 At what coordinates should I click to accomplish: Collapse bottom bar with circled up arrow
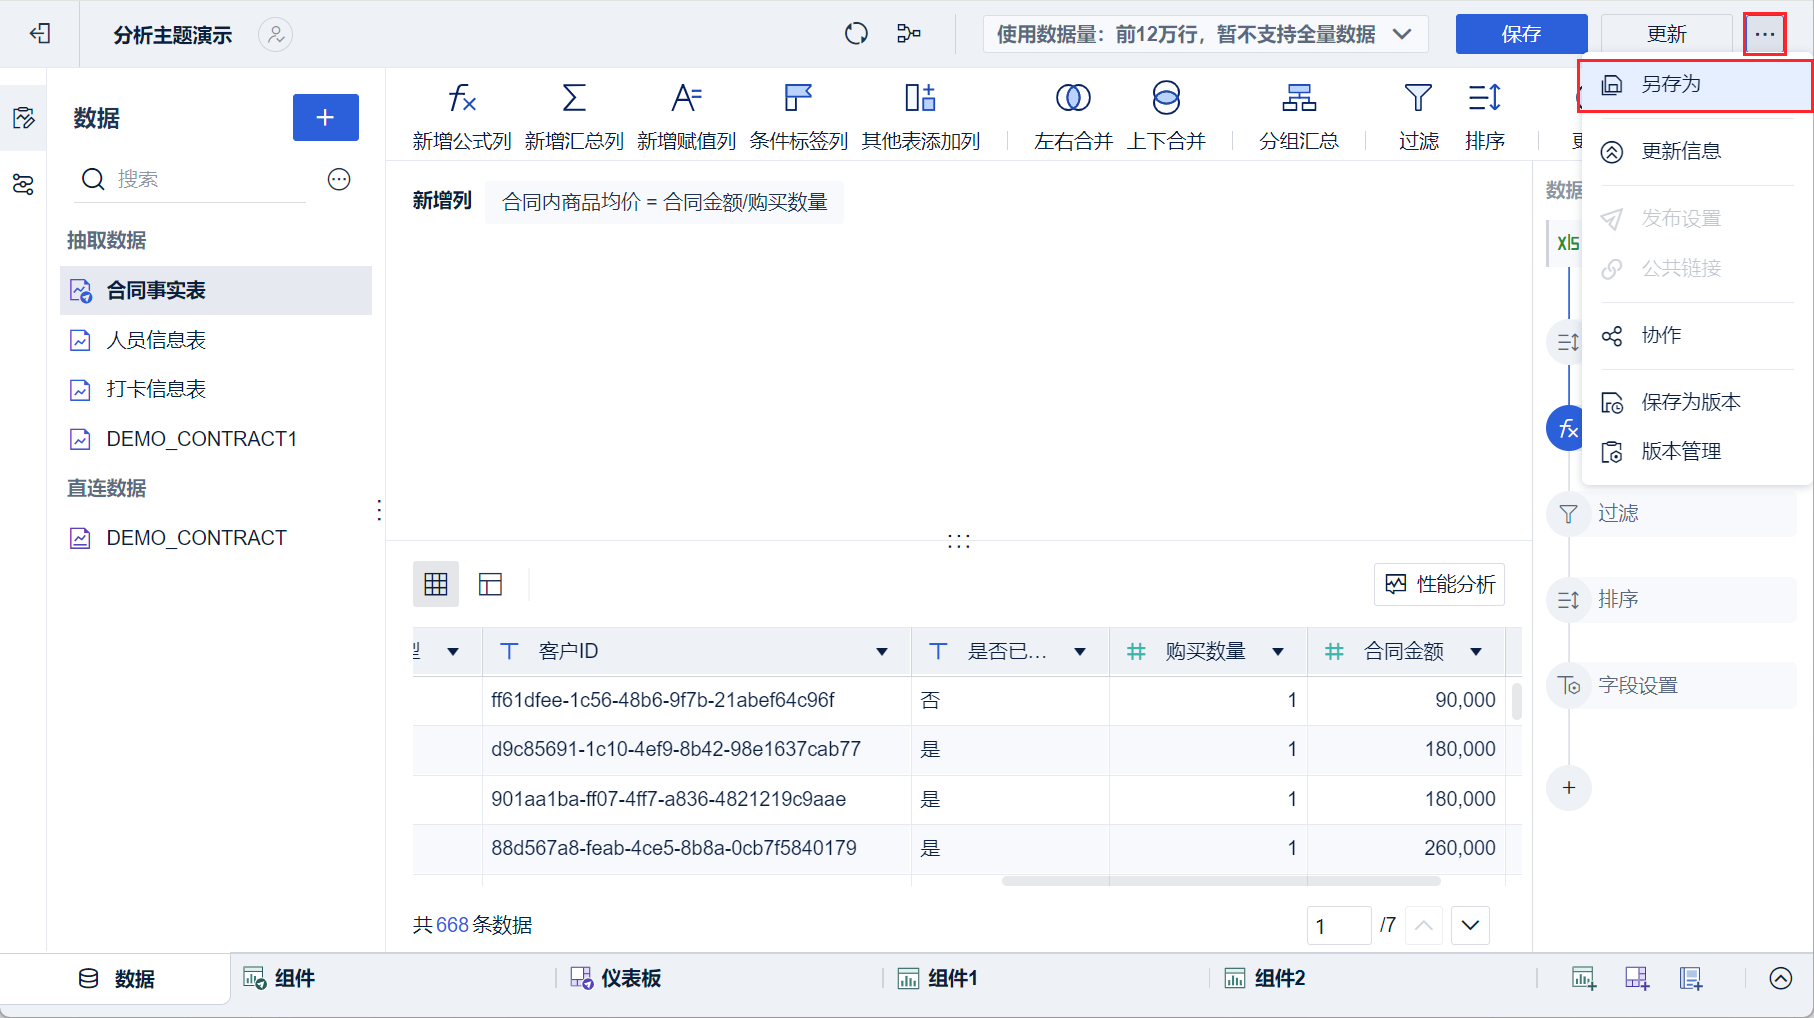coord(1781,979)
